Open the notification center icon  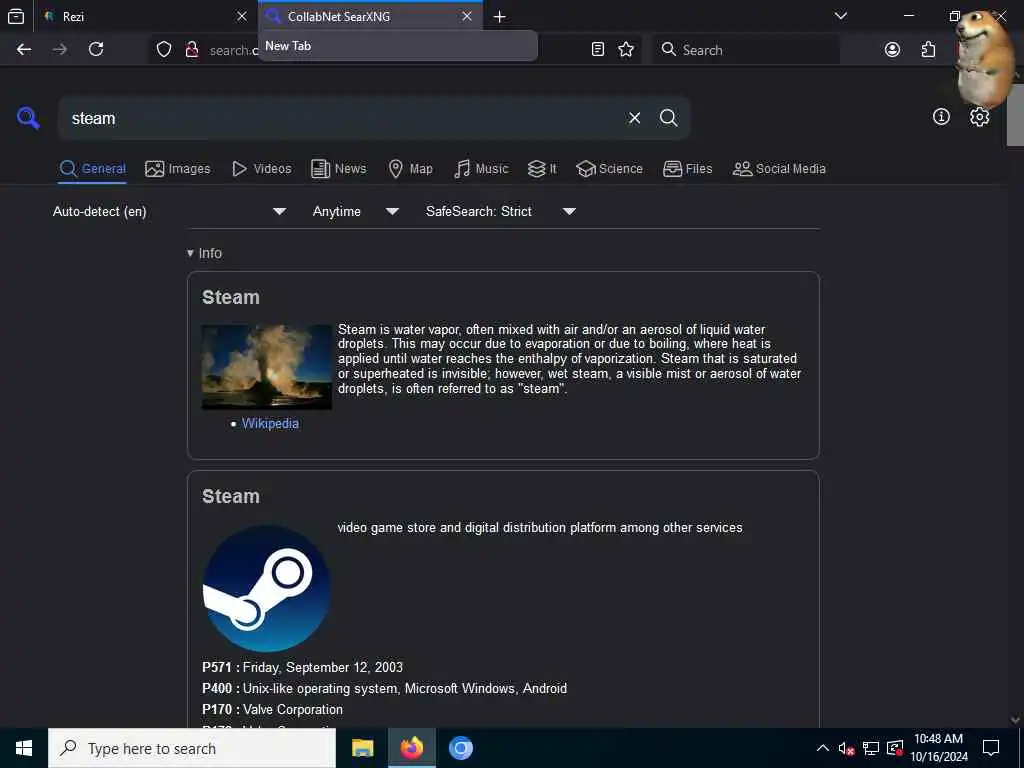pos(991,748)
